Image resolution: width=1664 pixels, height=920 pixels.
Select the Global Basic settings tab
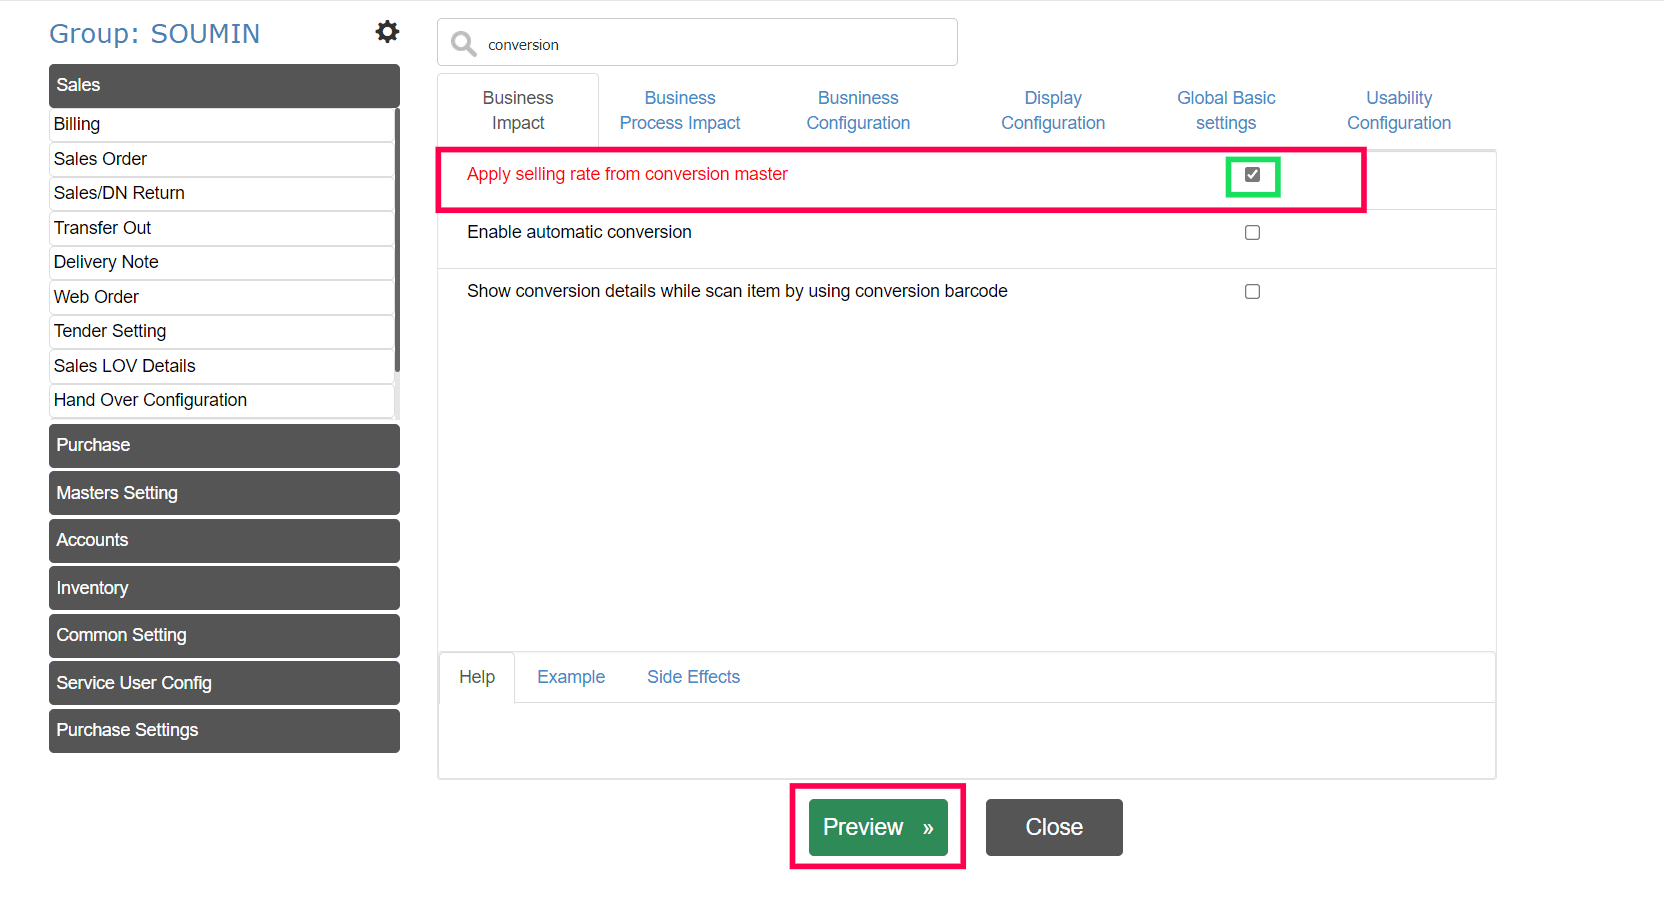click(1226, 111)
